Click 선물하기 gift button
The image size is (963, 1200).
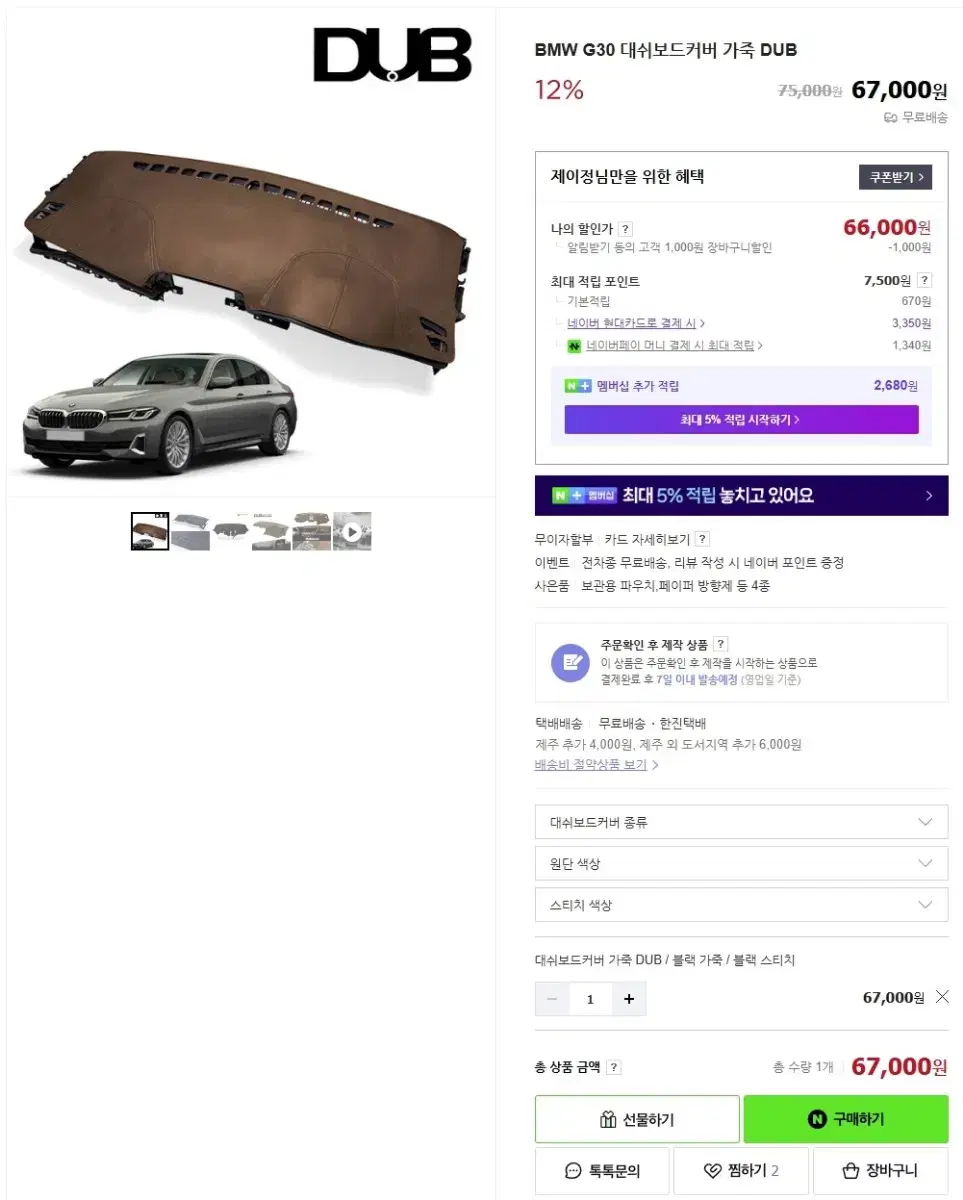click(637, 1119)
